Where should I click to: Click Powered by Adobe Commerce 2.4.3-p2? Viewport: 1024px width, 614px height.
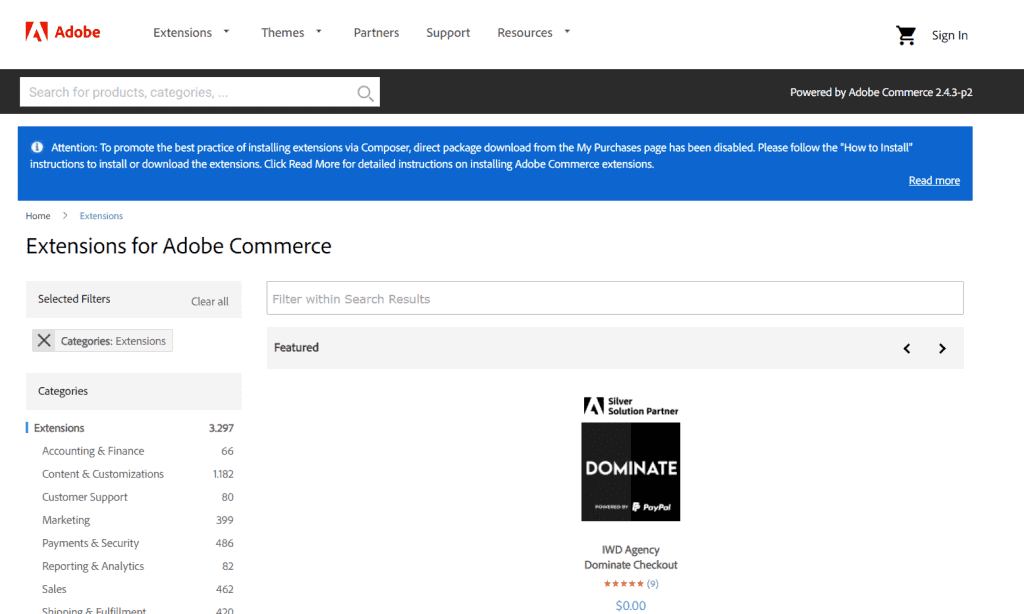[x=881, y=92]
